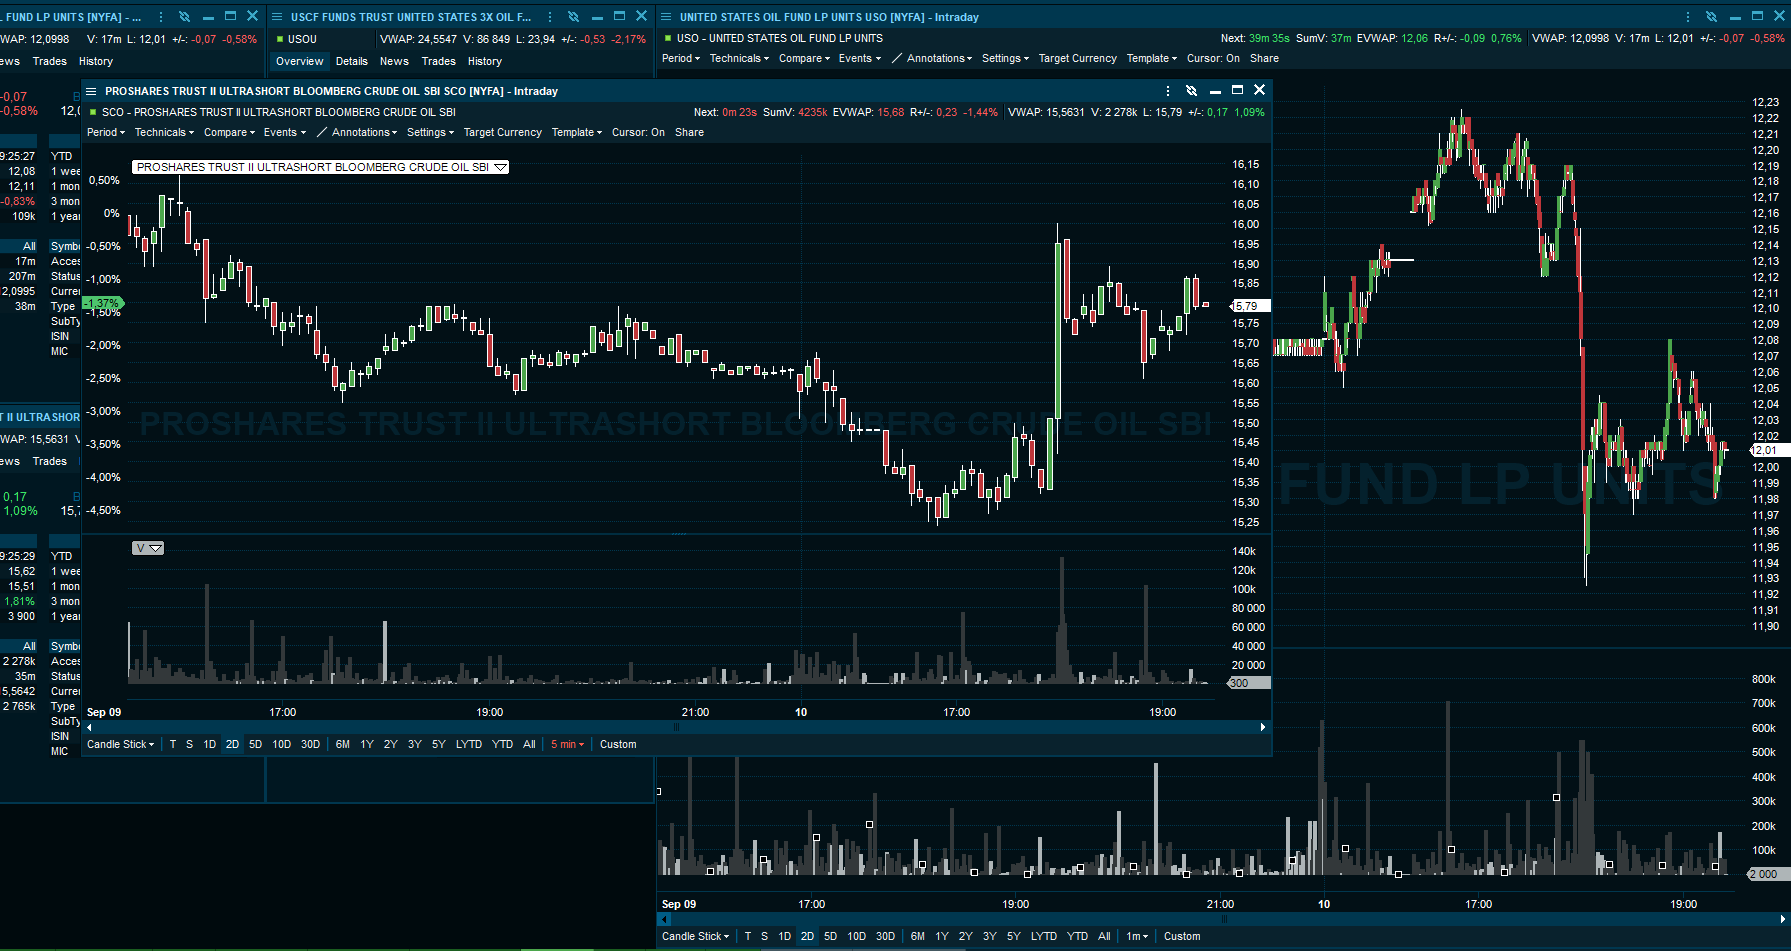This screenshot has width=1791, height=951.
Task: Open 5 min interval dropdown in SCO chart
Action: tap(567, 744)
